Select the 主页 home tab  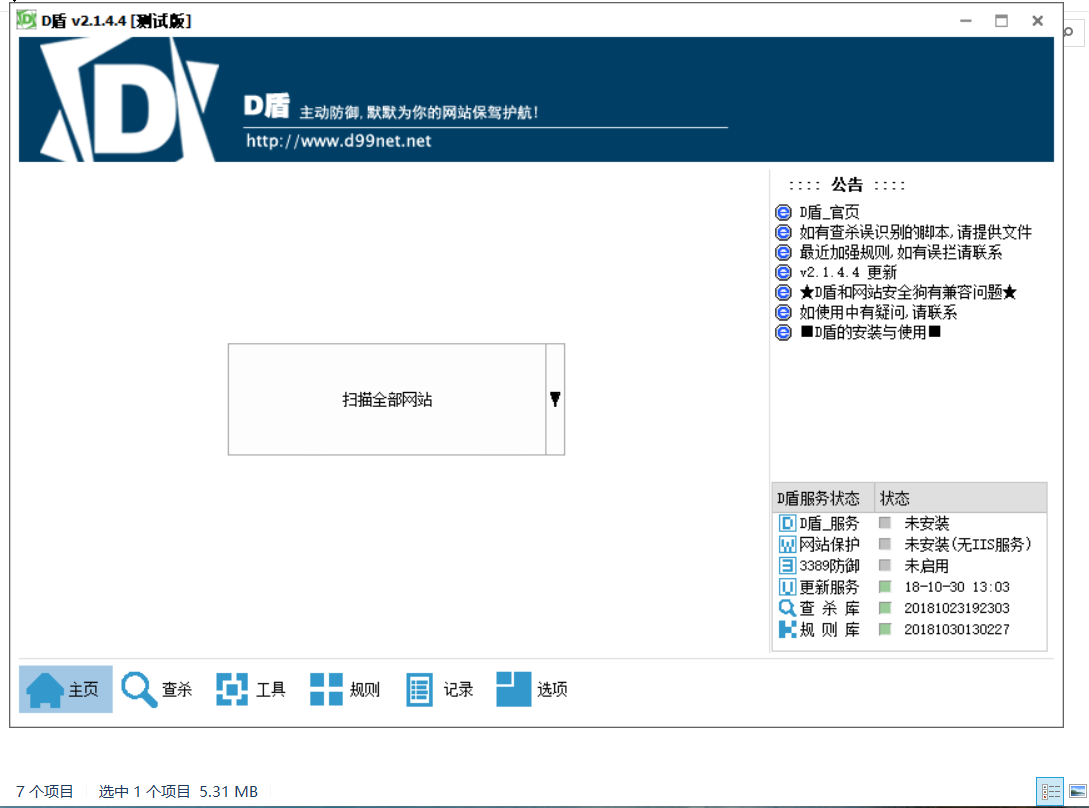click(x=66, y=690)
